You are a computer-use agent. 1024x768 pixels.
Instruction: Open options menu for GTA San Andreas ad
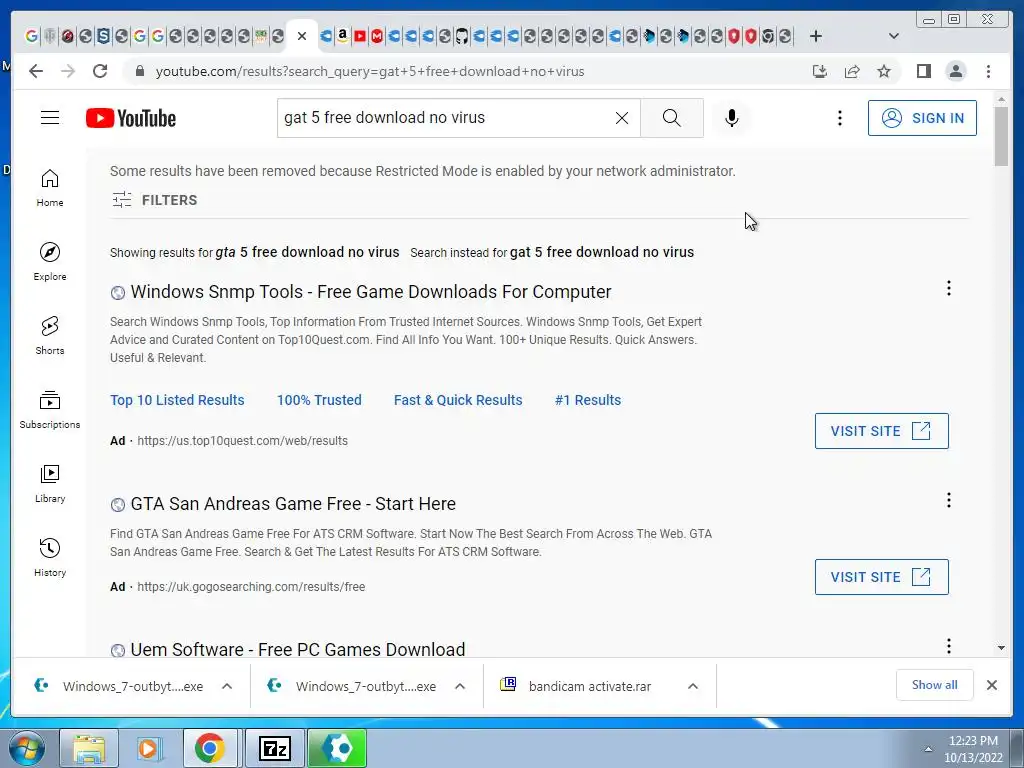(x=948, y=500)
